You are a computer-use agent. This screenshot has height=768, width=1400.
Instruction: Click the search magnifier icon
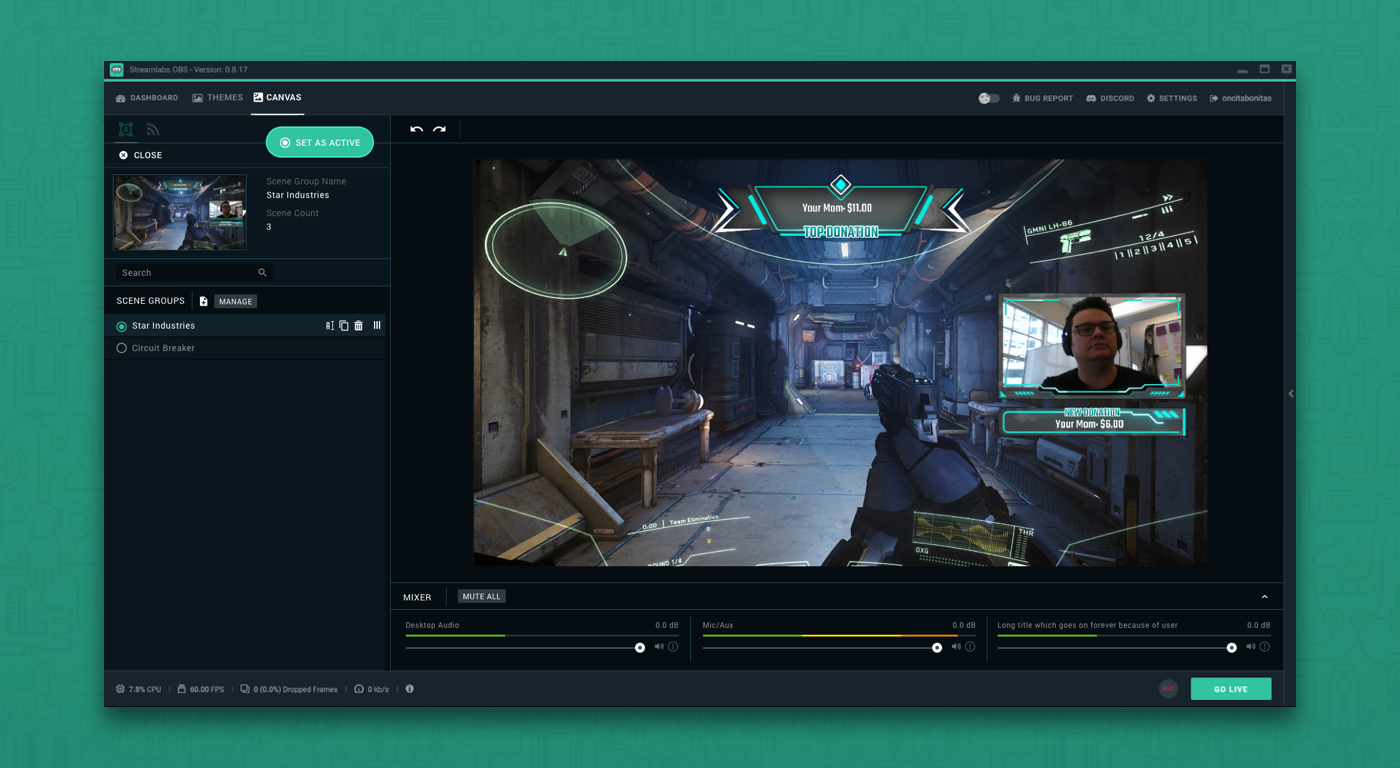click(x=263, y=272)
